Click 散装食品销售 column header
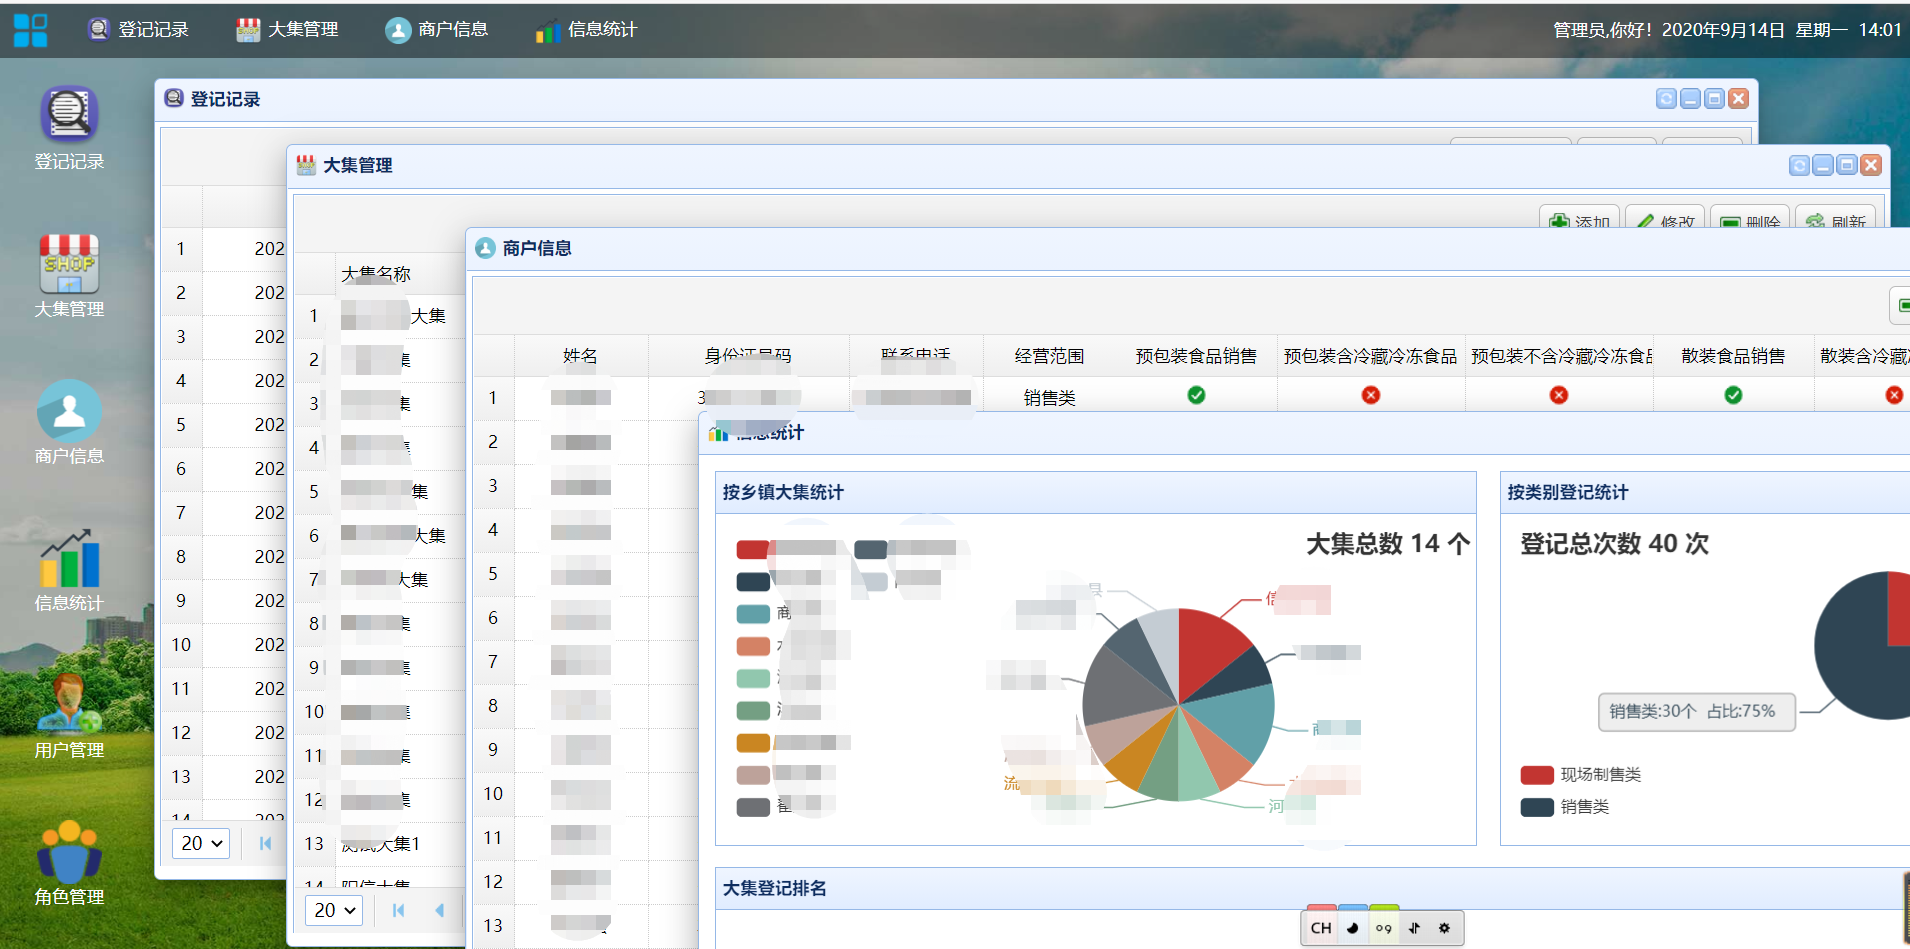 (1733, 356)
